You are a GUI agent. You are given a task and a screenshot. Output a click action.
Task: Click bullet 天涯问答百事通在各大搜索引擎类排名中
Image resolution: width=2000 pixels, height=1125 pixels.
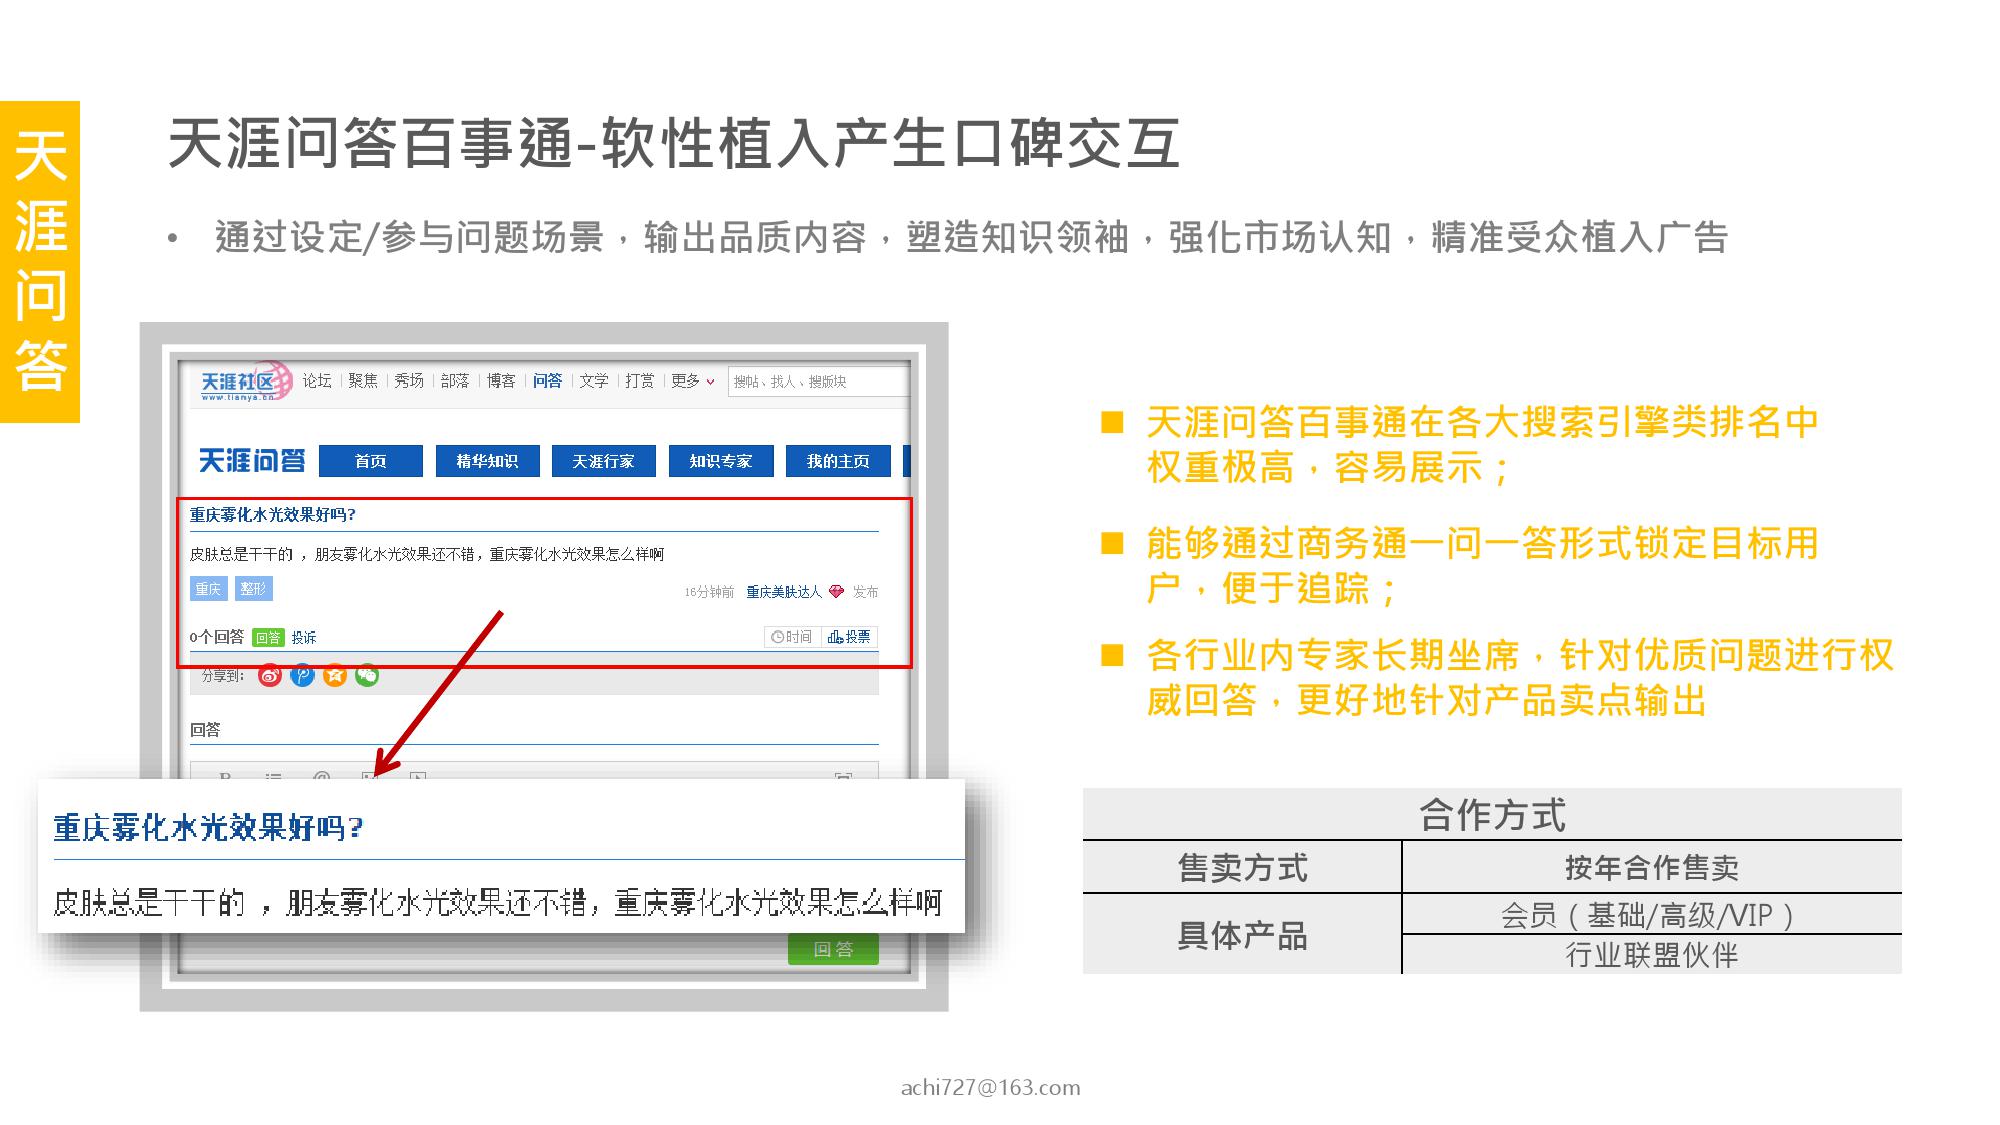pyautogui.click(x=1482, y=423)
